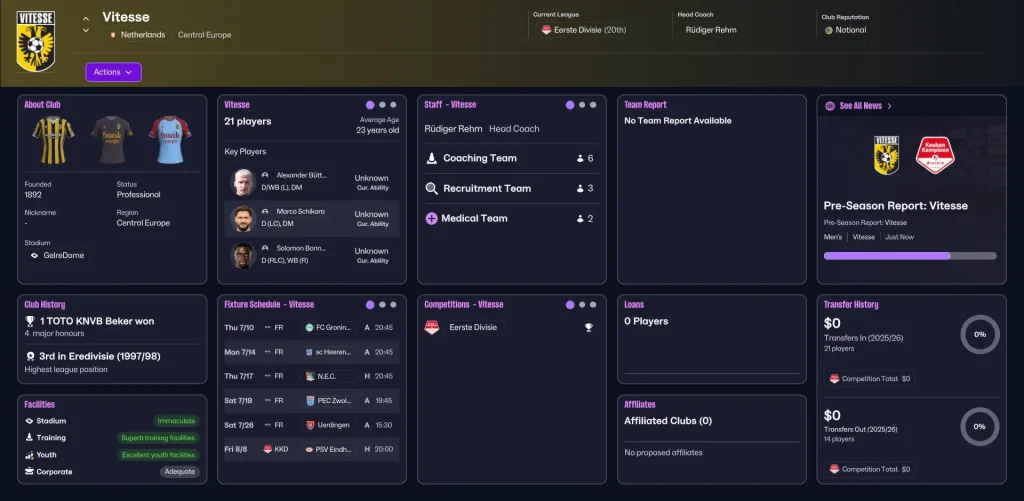Click Solomon Bonn... face portrait

coord(243,255)
